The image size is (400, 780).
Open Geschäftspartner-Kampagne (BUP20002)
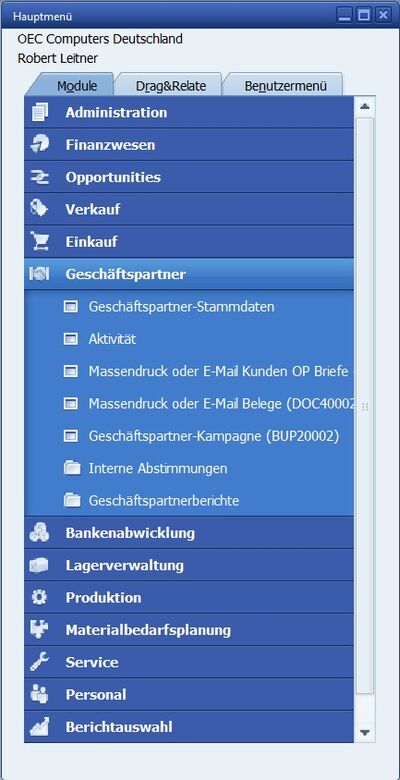(214, 436)
